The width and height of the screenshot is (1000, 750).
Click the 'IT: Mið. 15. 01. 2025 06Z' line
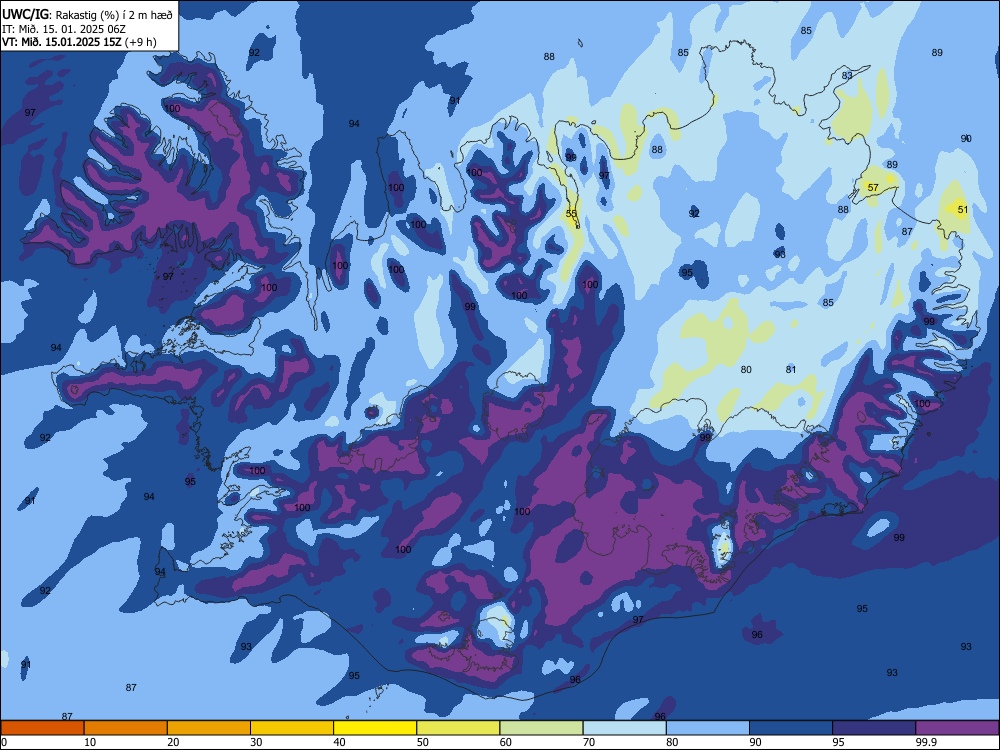(64, 29)
